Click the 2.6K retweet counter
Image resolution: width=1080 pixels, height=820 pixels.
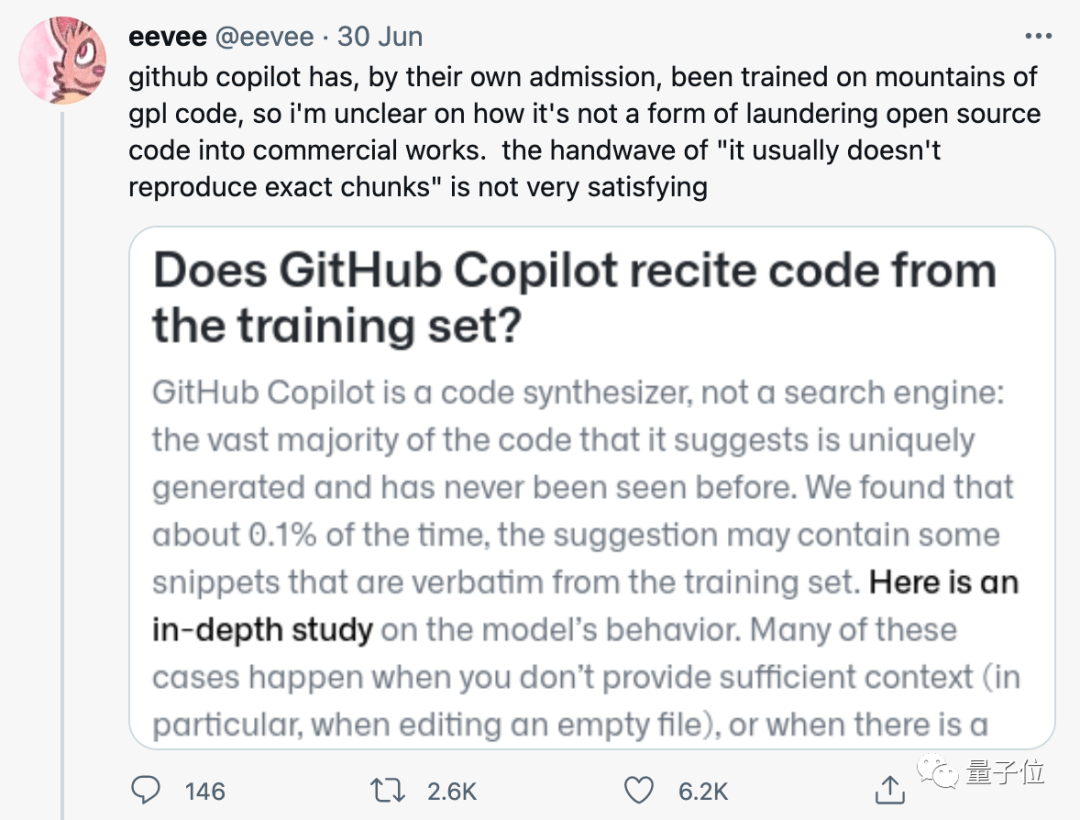450,791
